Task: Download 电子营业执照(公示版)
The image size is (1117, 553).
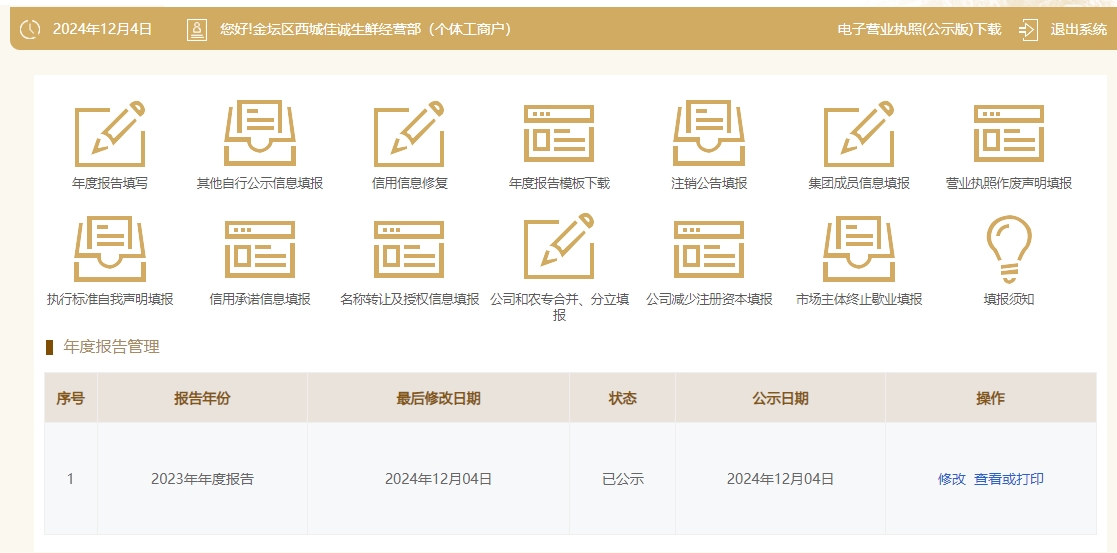Action: pos(918,29)
